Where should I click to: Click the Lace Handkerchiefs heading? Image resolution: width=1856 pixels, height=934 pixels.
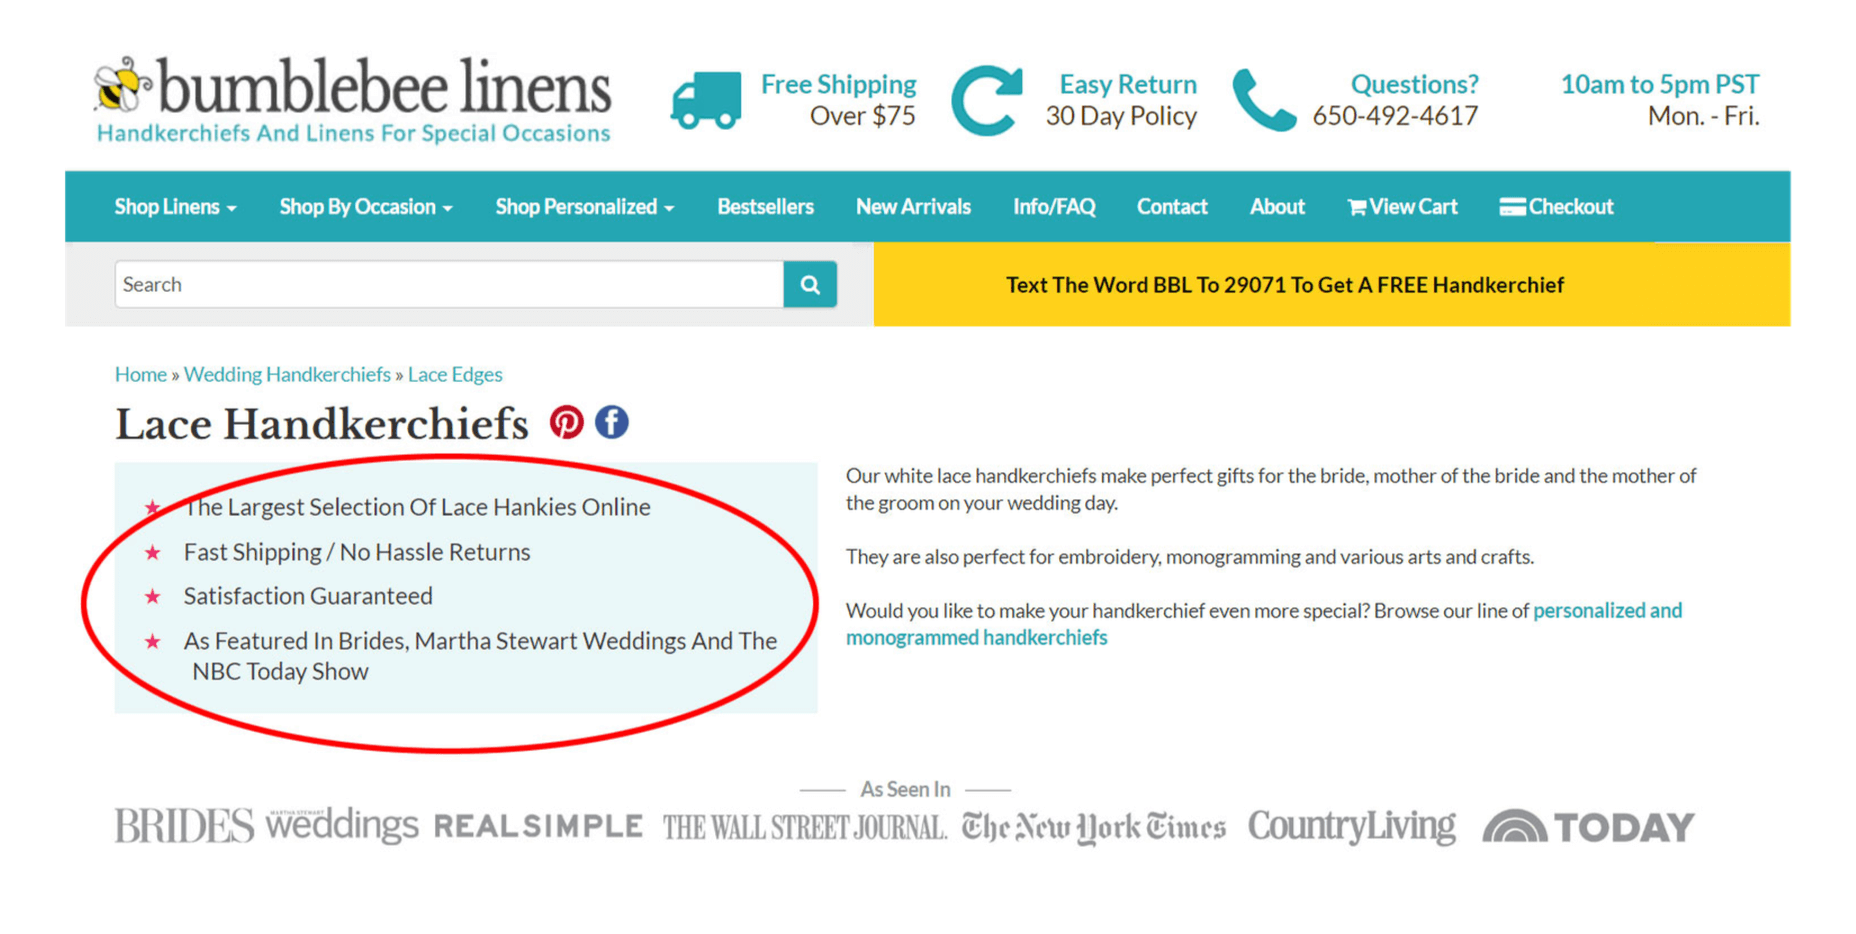(321, 424)
